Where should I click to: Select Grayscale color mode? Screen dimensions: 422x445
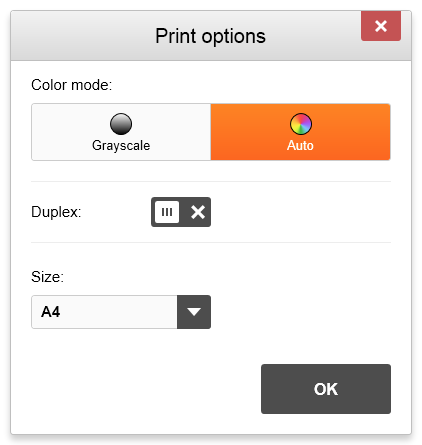pyautogui.click(x=121, y=132)
